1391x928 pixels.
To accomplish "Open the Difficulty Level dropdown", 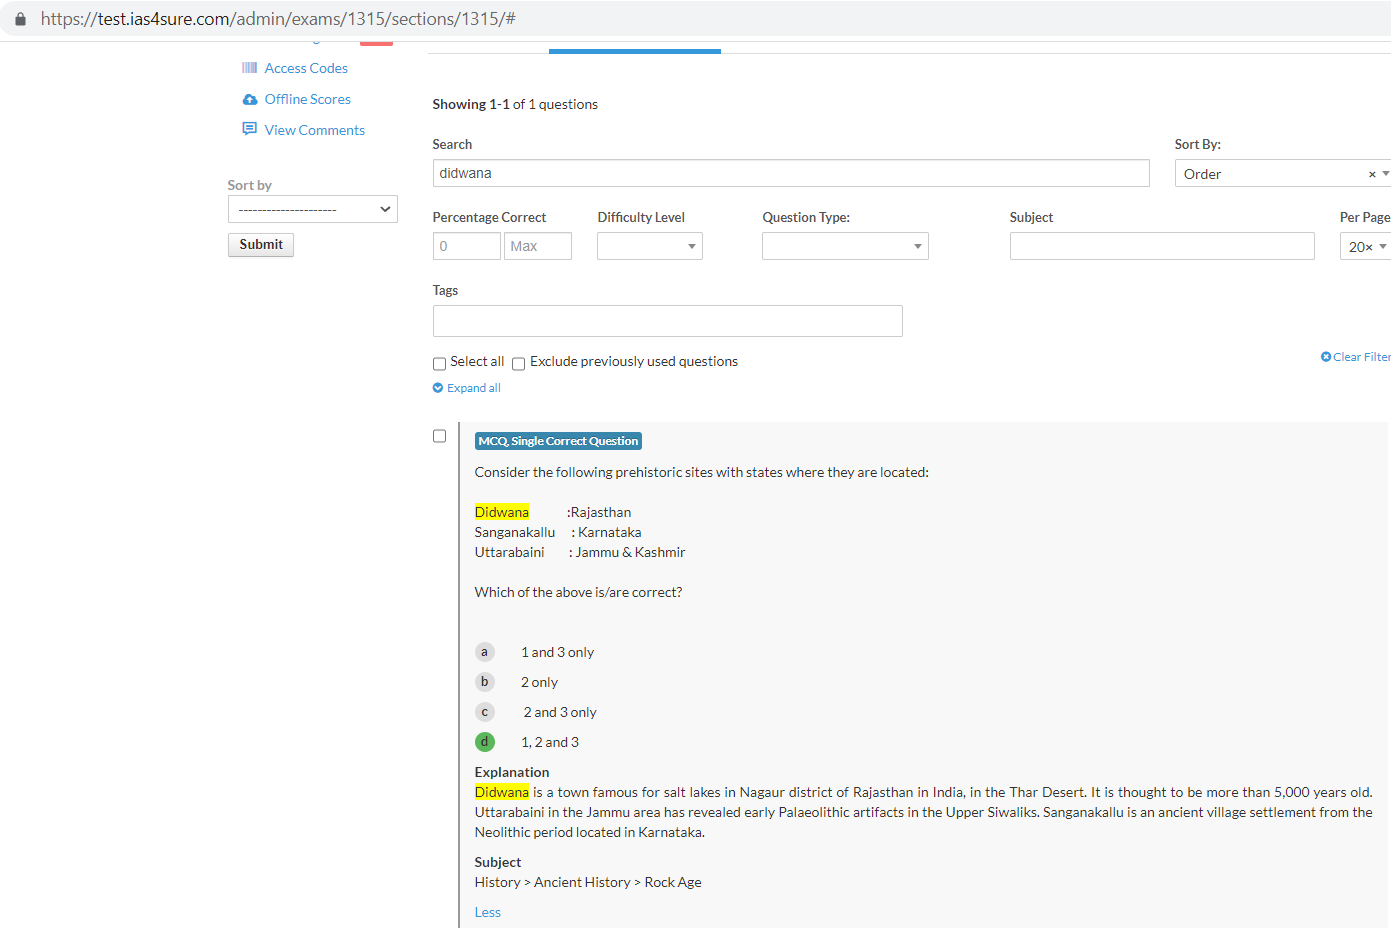I will coord(650,246).
